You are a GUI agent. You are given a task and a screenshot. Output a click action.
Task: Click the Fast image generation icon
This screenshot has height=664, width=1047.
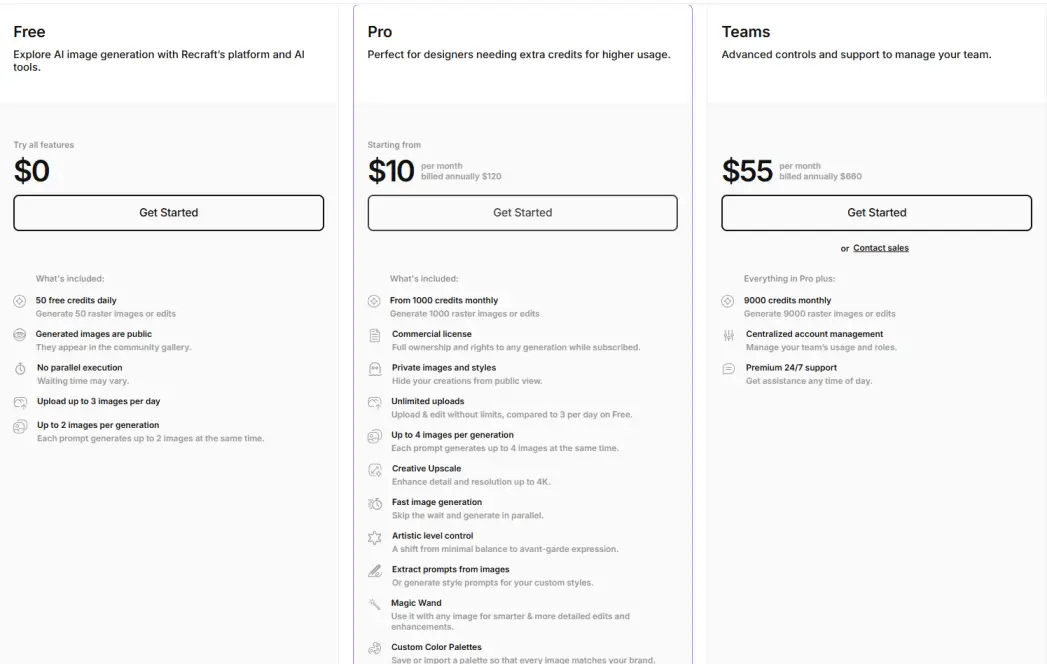coord(375,504)
